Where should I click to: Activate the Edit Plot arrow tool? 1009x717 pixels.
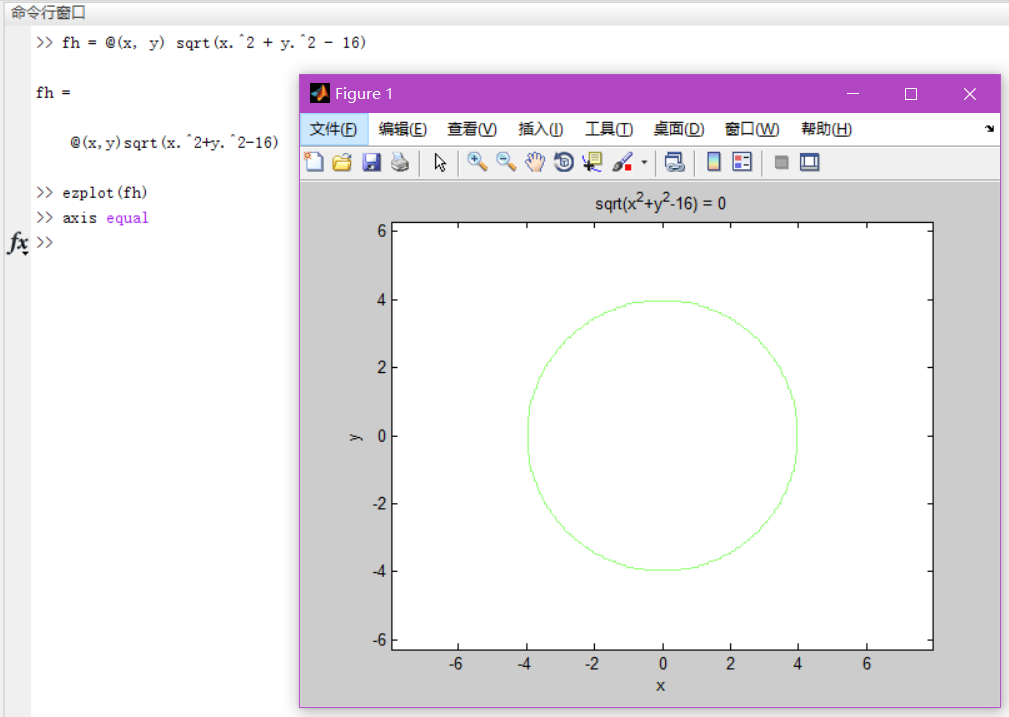(x=440, y=162)
